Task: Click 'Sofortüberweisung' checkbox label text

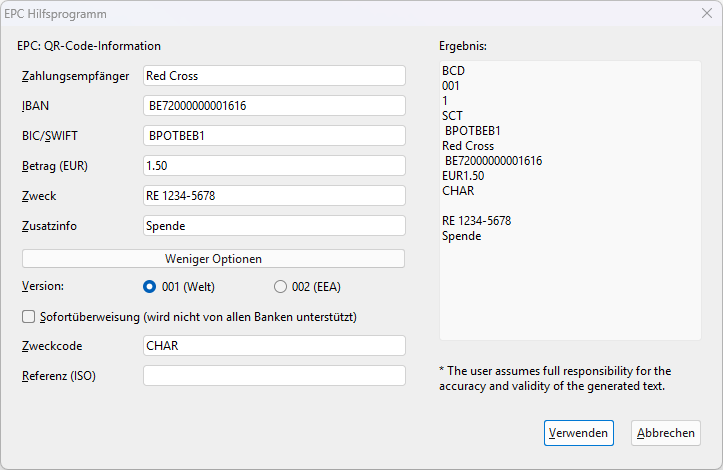Action: coord(198,317)
